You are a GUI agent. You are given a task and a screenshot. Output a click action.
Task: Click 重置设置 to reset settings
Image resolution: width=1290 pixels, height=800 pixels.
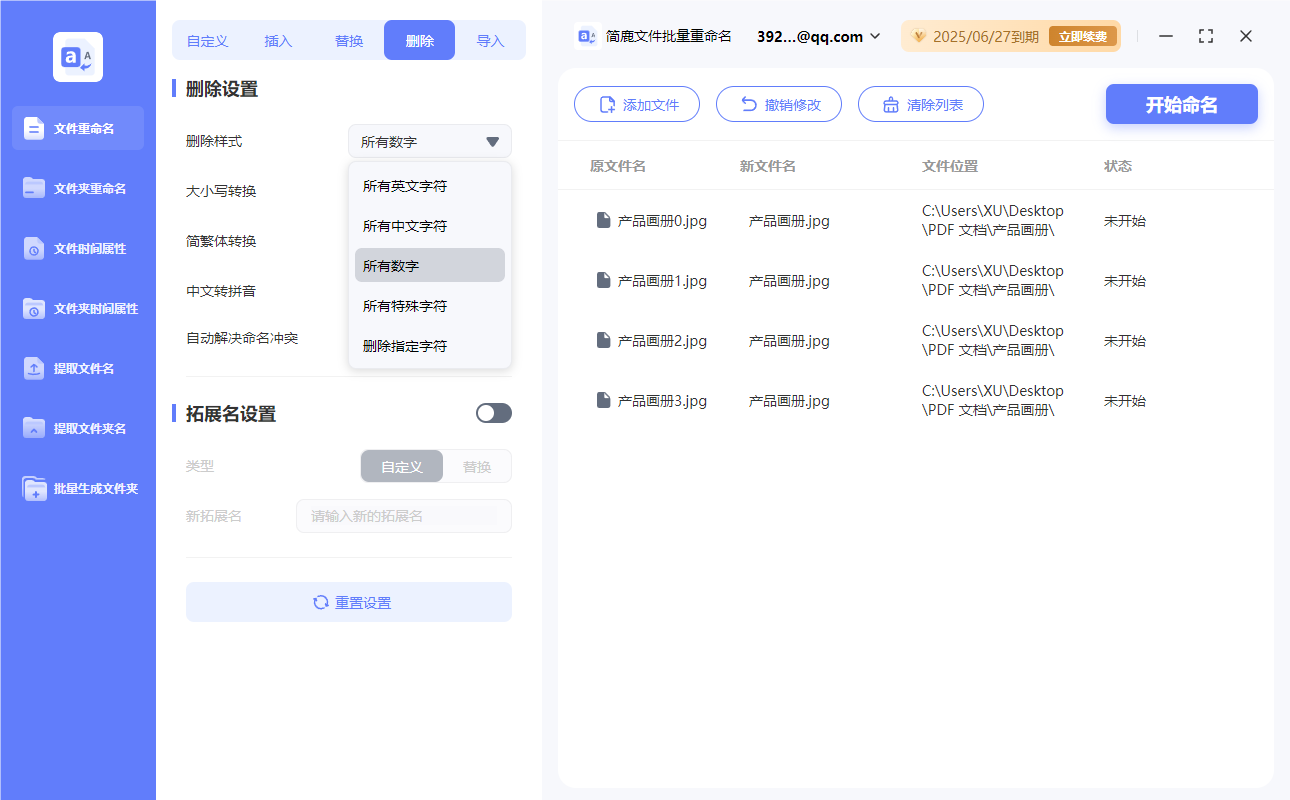tap(348, 601)
